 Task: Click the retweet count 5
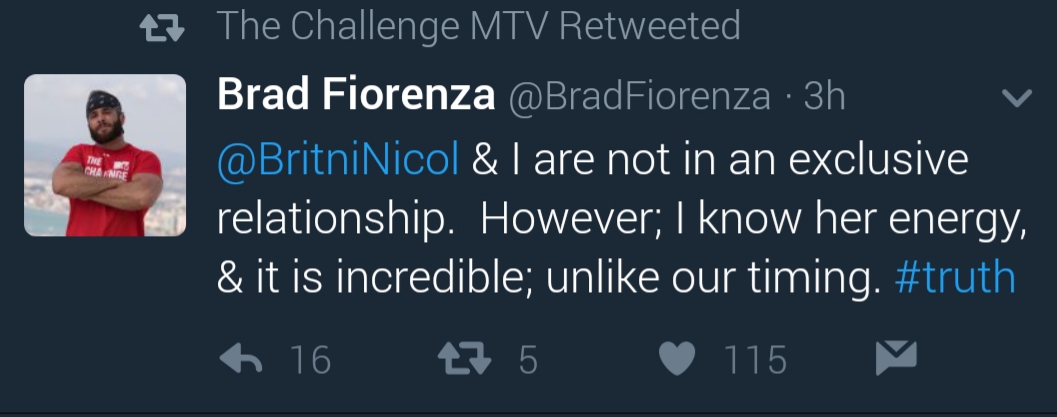click(x=528, y=359)
